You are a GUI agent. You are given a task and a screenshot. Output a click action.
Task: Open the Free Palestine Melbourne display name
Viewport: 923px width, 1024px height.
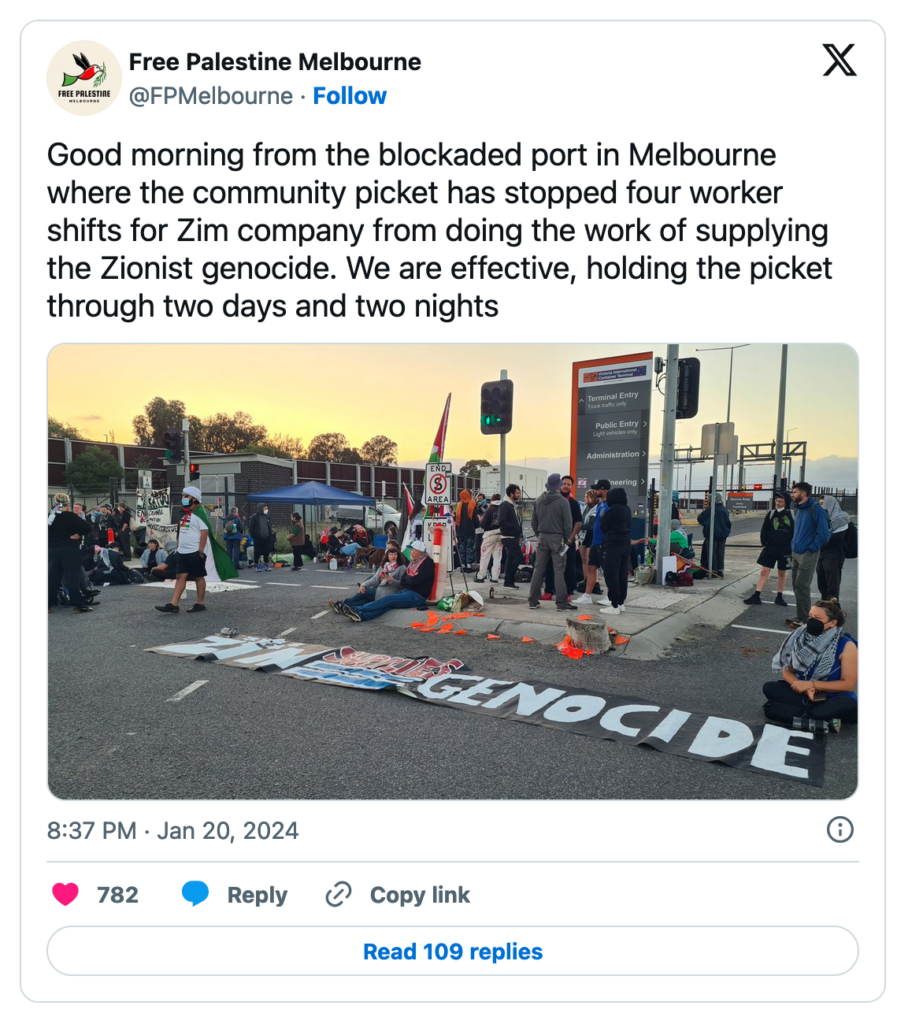(275, 62)
